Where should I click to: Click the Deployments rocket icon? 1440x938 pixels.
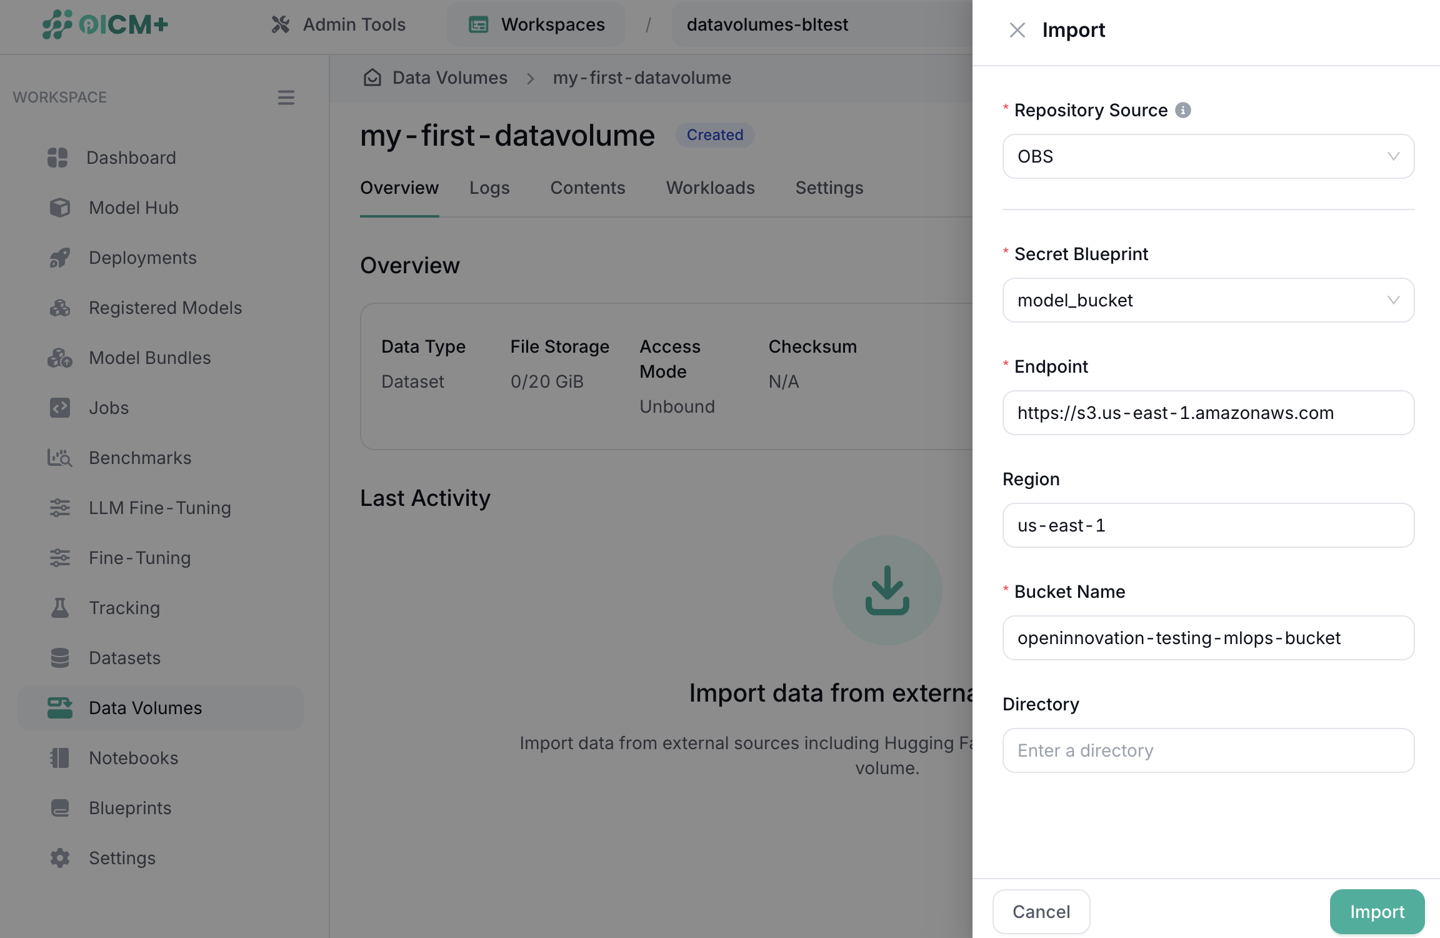coord(60,258)
